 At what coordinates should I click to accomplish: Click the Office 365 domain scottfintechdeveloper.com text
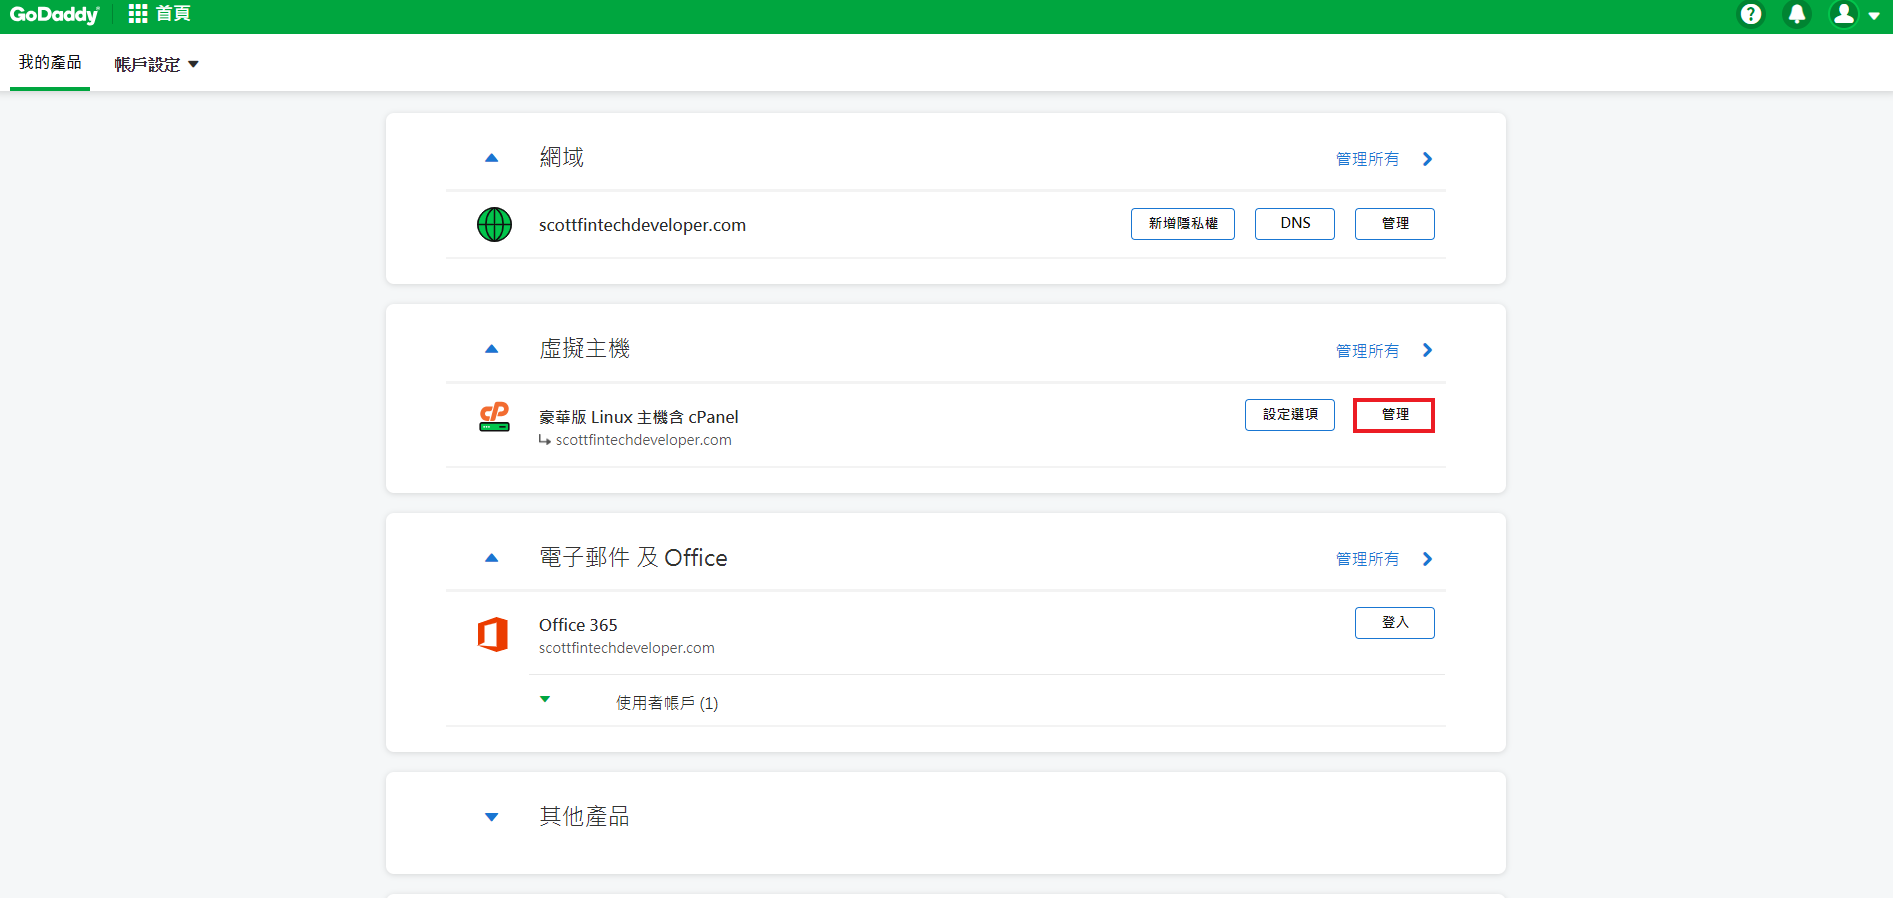click(x=626, y=648)
